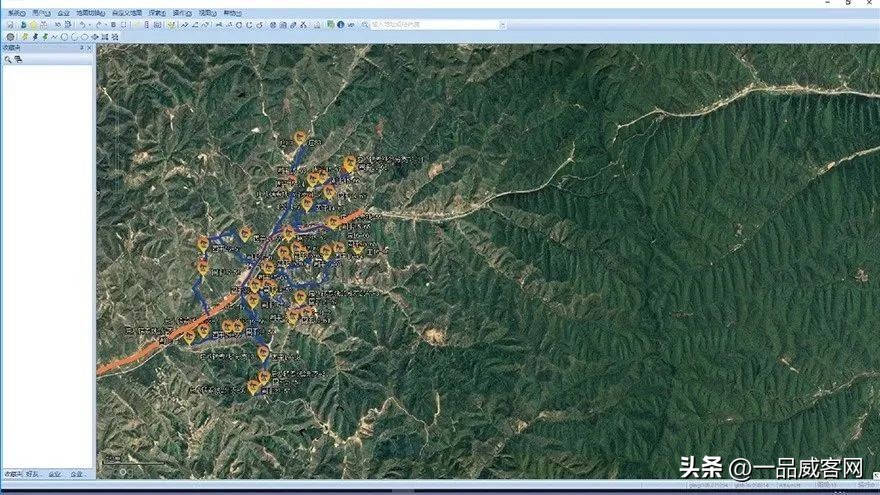Screen dimensions: 880x495
Task: Click the yellow circle icon in the first toolbar row
Action: (x=33, y=25)
